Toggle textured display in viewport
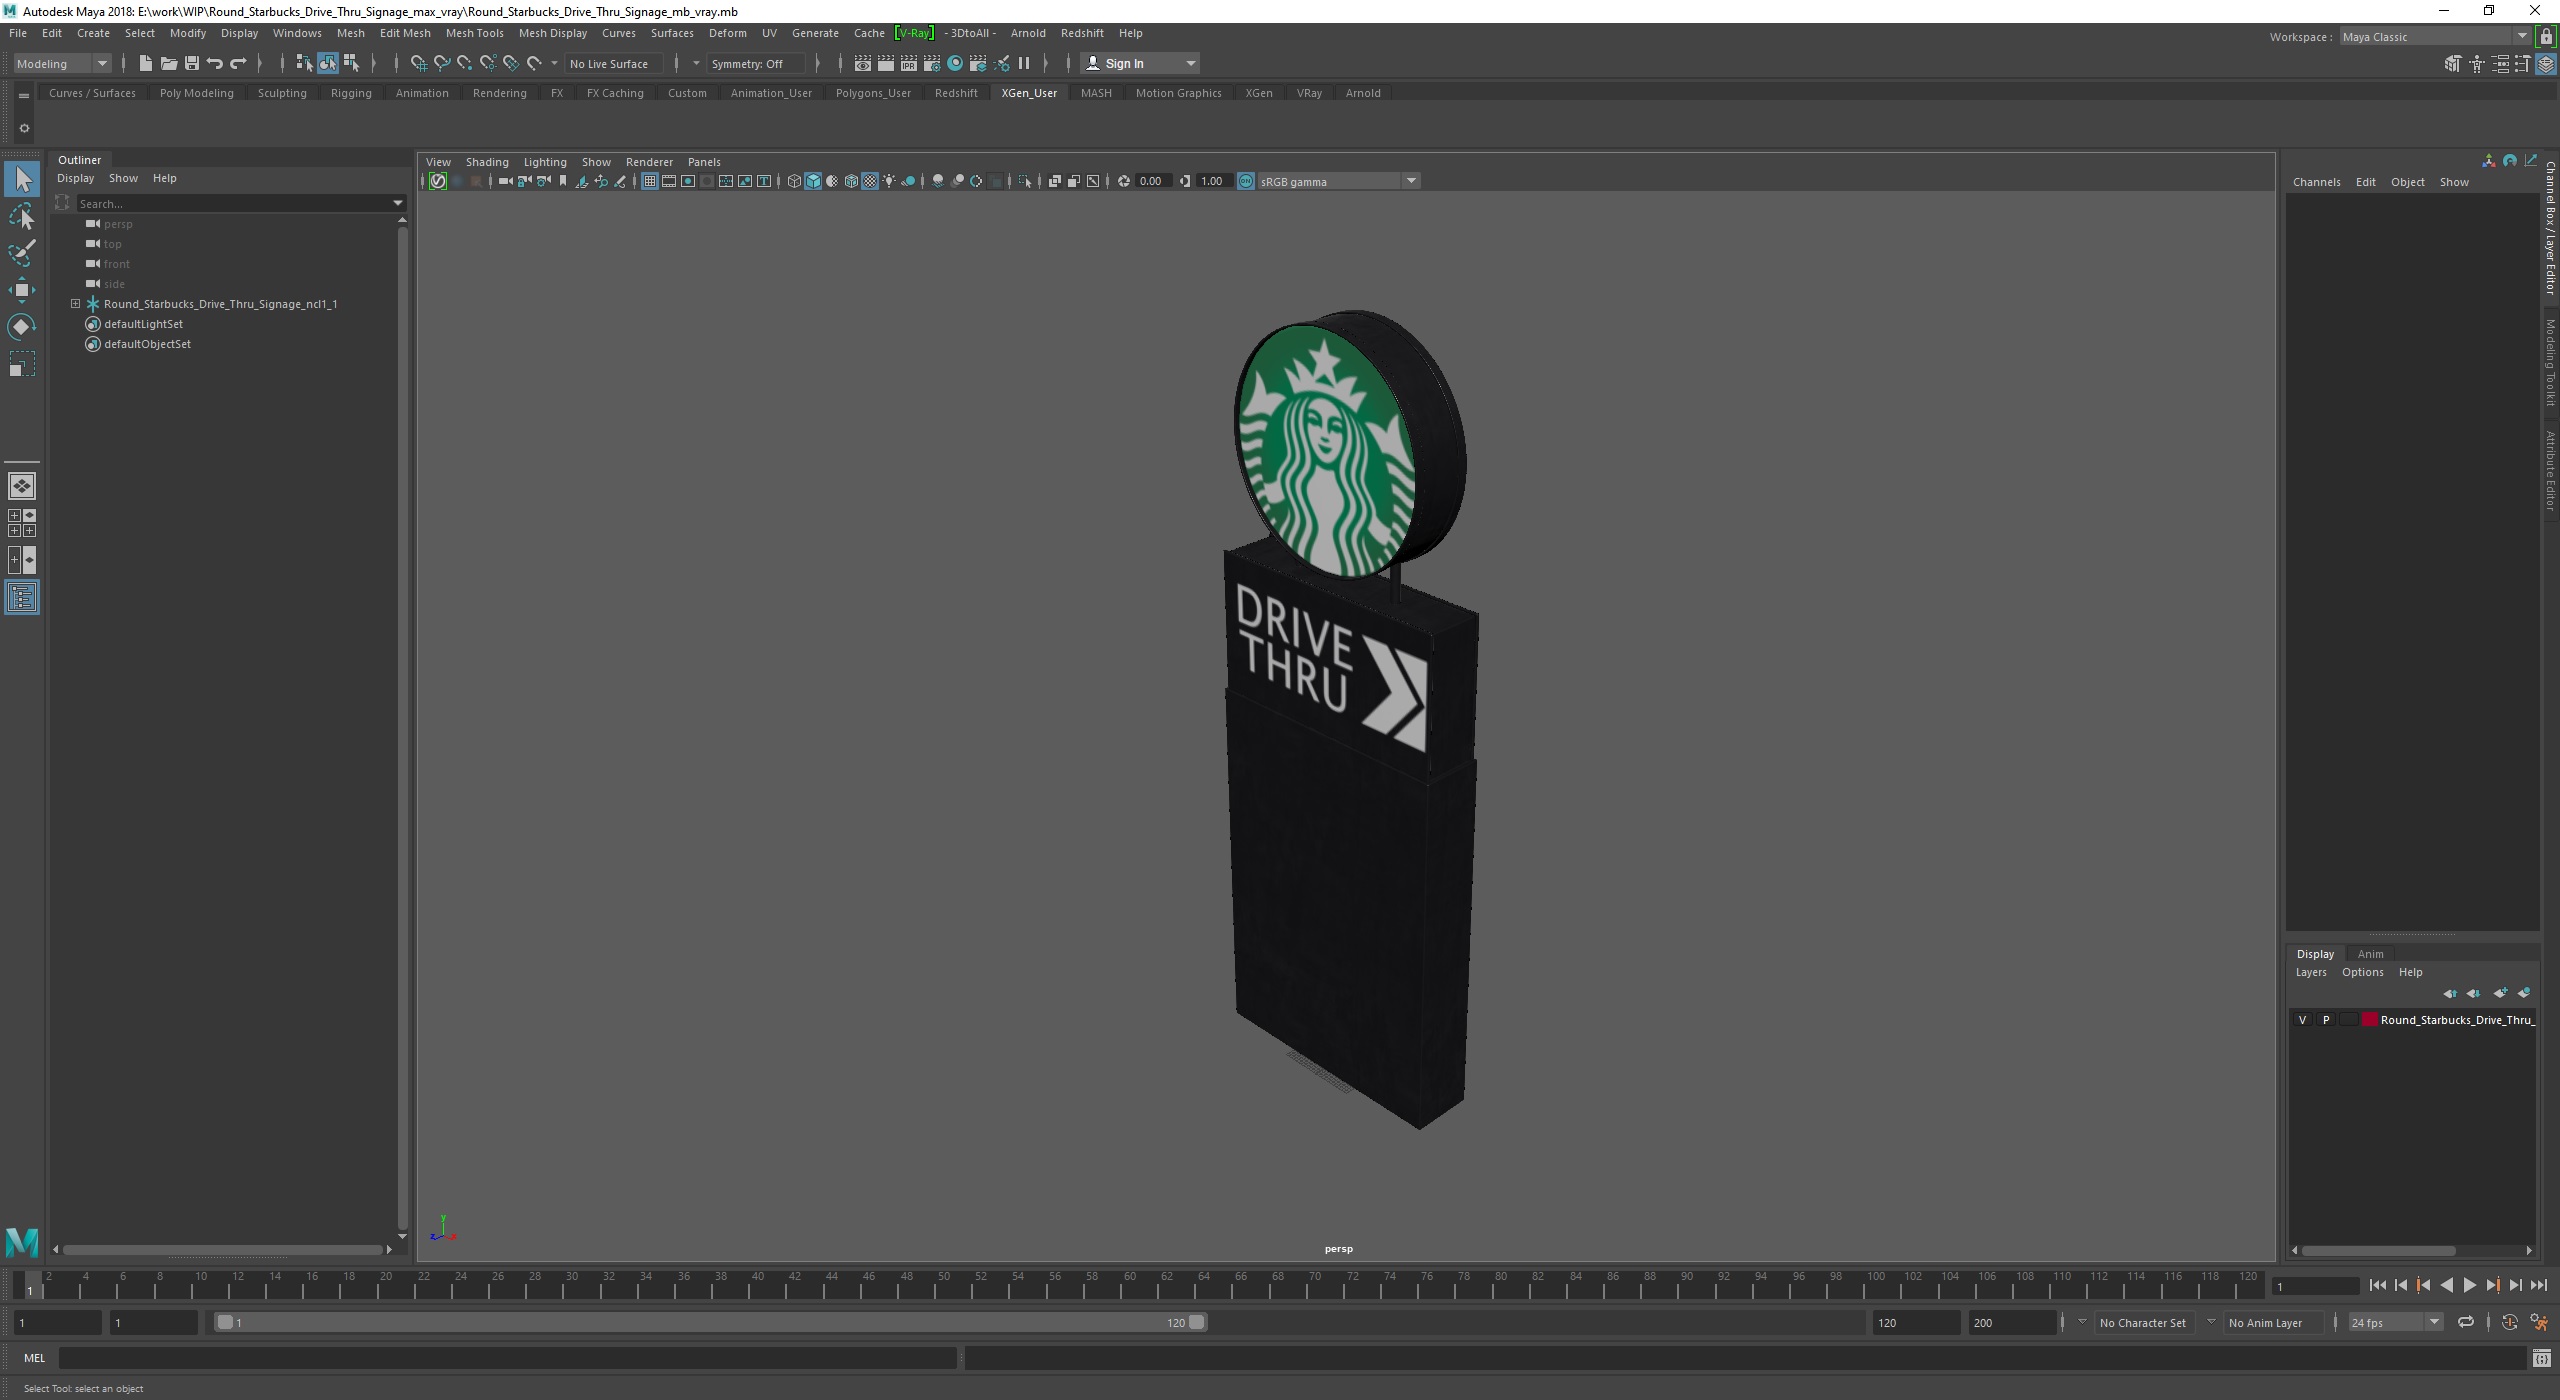Image resolution: width=2560 pixels, height=1400 pixels. 870,181
